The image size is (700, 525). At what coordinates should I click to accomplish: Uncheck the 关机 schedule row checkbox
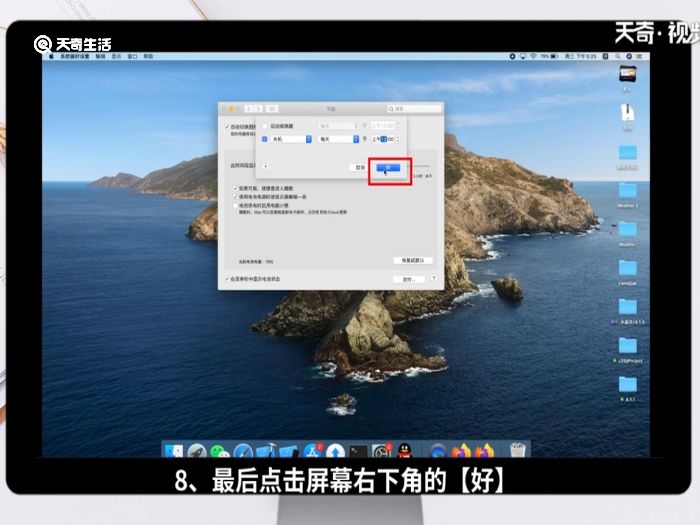click(x=264, y=139)
